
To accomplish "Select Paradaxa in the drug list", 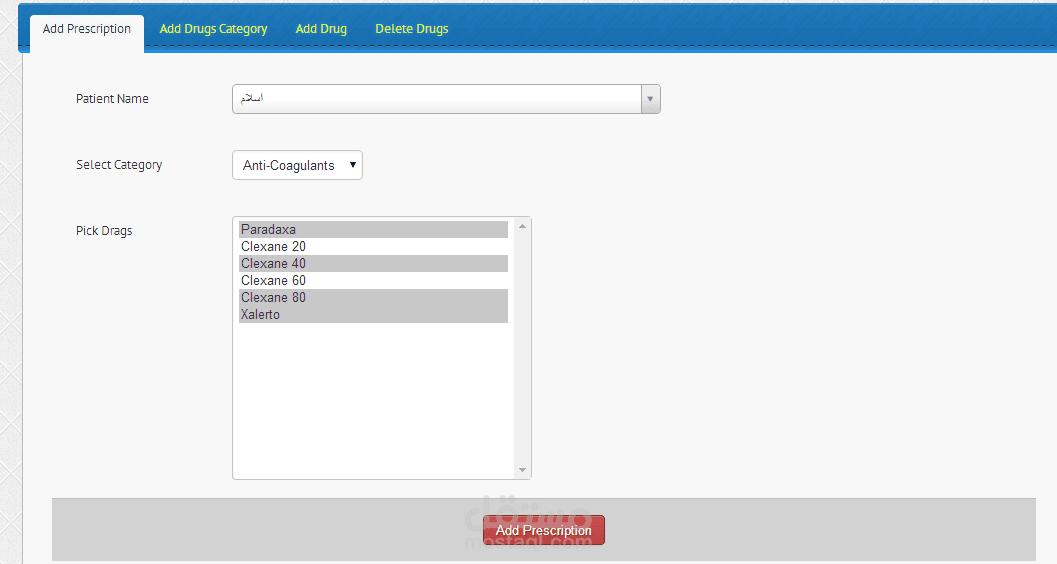I will 373,229.
